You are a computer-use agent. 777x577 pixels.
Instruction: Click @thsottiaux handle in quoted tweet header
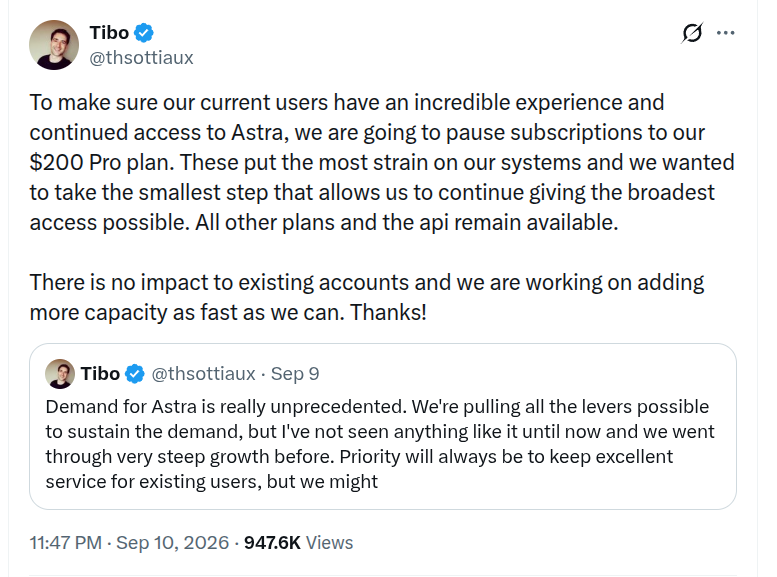(203, 374)
